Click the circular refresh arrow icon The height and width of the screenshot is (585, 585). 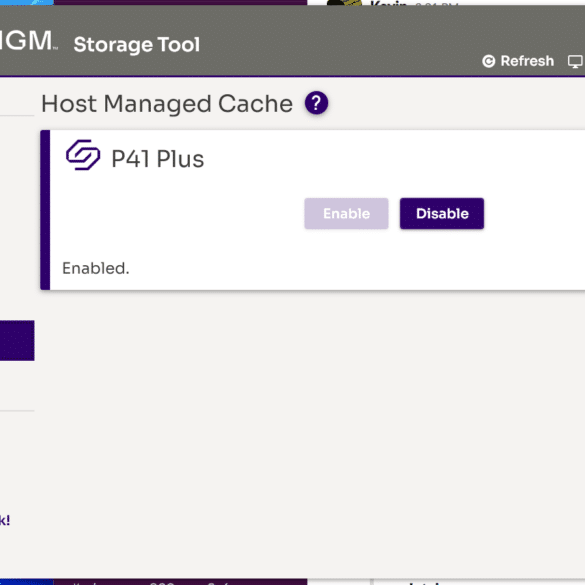tap(489, 61)
